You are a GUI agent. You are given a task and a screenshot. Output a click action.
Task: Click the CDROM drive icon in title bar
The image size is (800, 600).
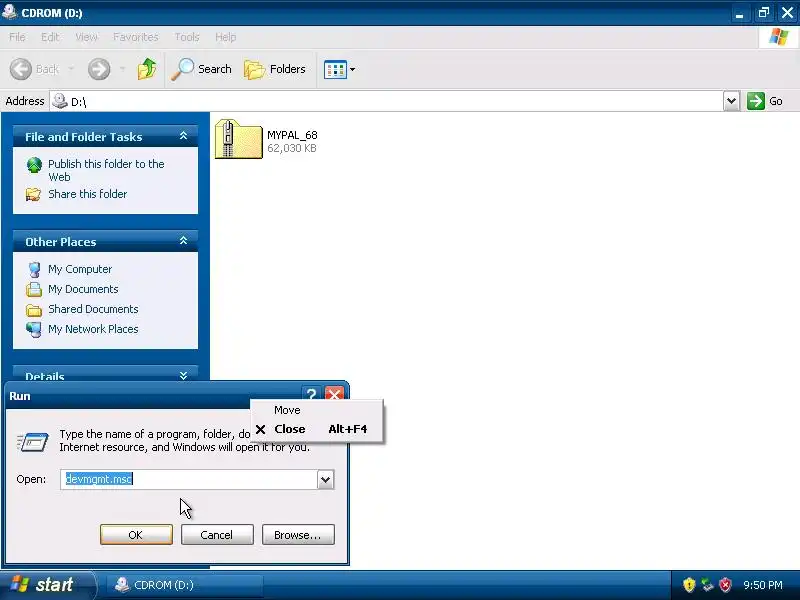[9, 12]
